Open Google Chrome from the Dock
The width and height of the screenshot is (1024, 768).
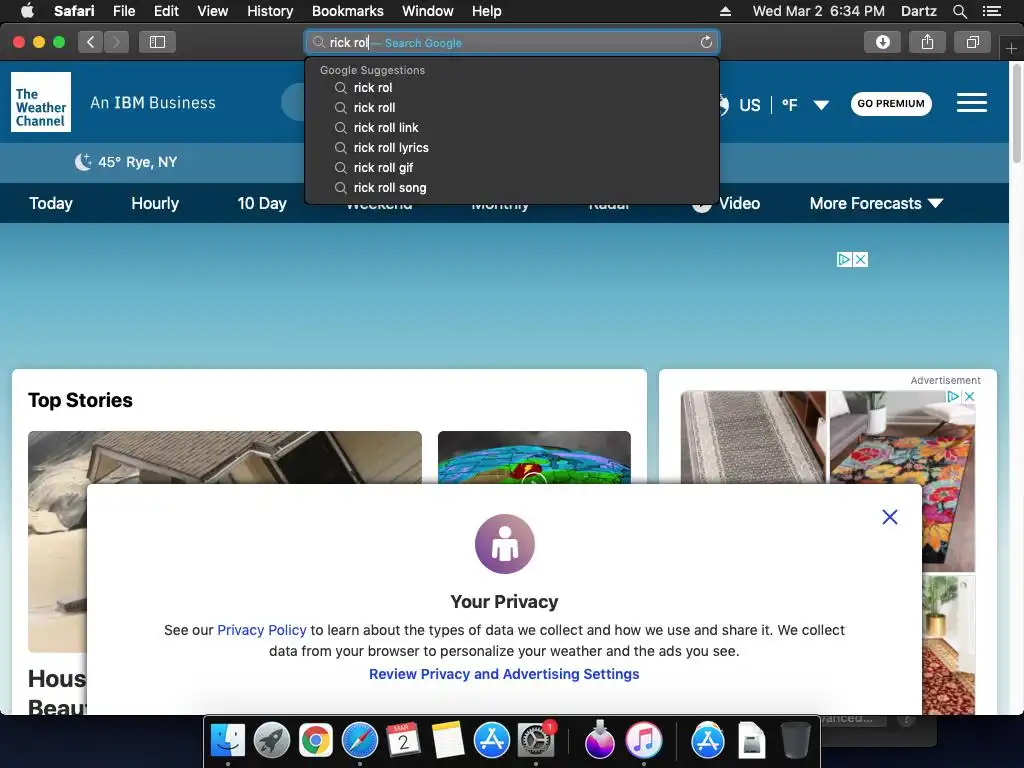click(315, 741)
